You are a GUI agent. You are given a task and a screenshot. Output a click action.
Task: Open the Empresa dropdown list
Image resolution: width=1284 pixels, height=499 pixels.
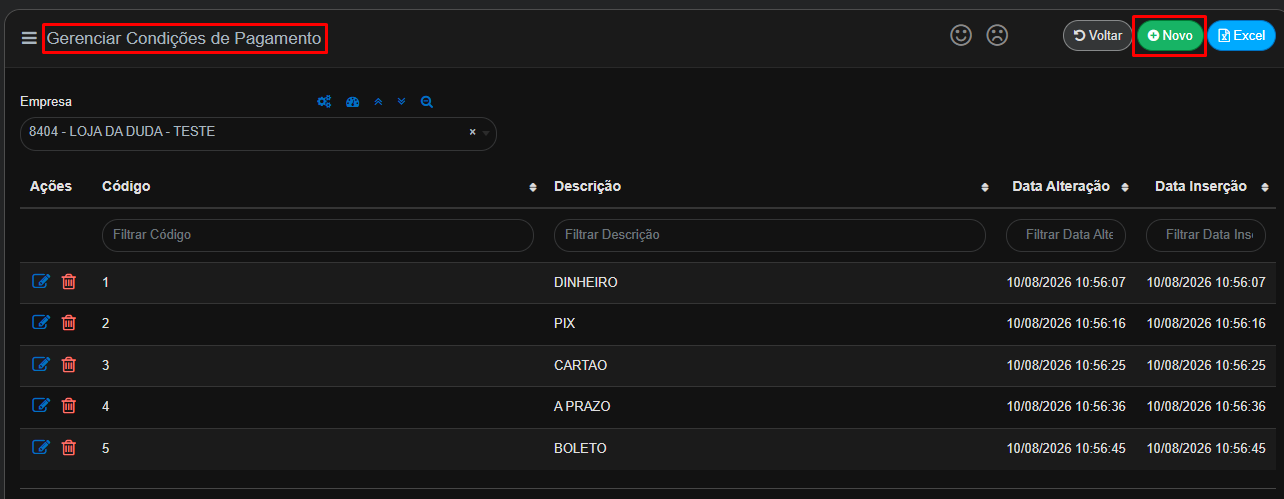258,133
